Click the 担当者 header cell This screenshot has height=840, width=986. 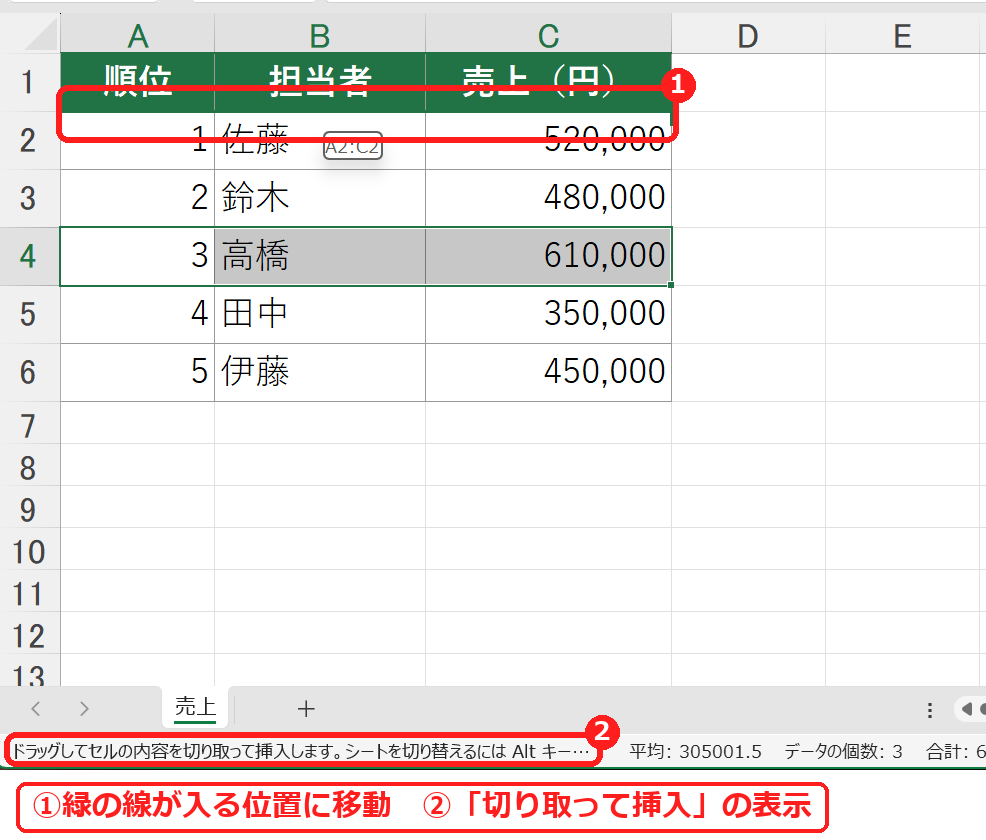(320, 82)
